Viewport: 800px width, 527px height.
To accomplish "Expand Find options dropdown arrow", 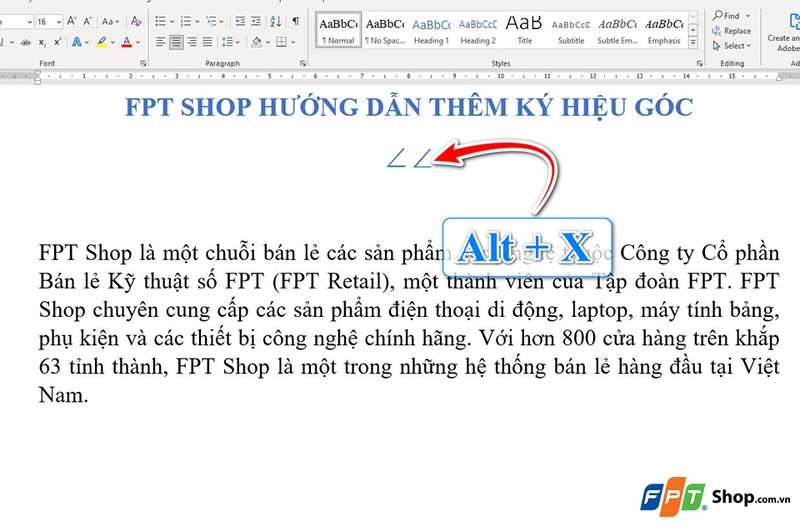I will point(748,16).
